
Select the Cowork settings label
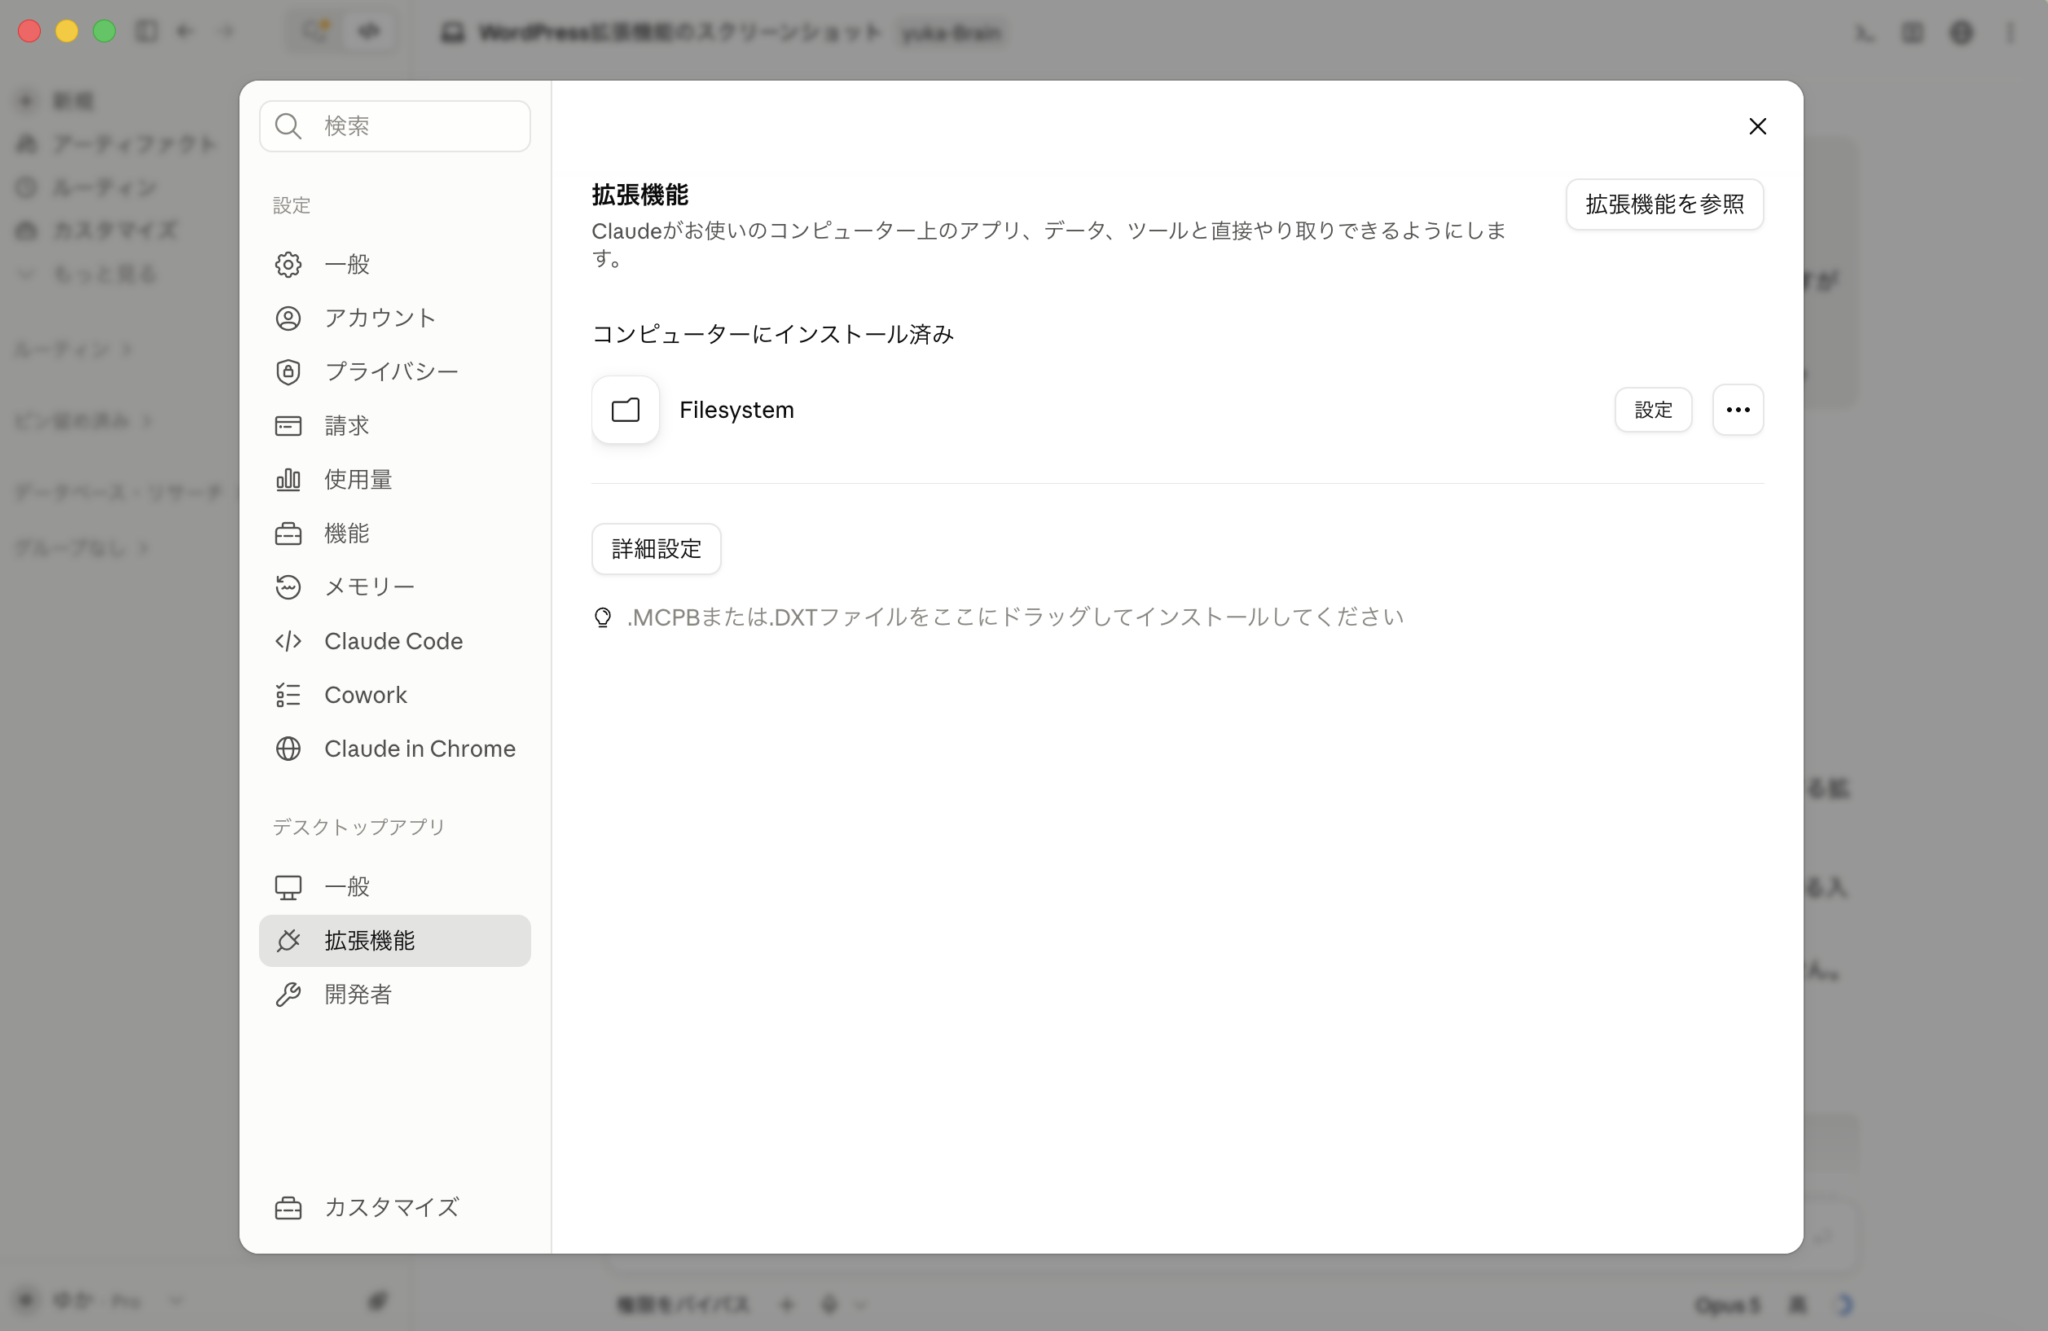pos(365,695)
